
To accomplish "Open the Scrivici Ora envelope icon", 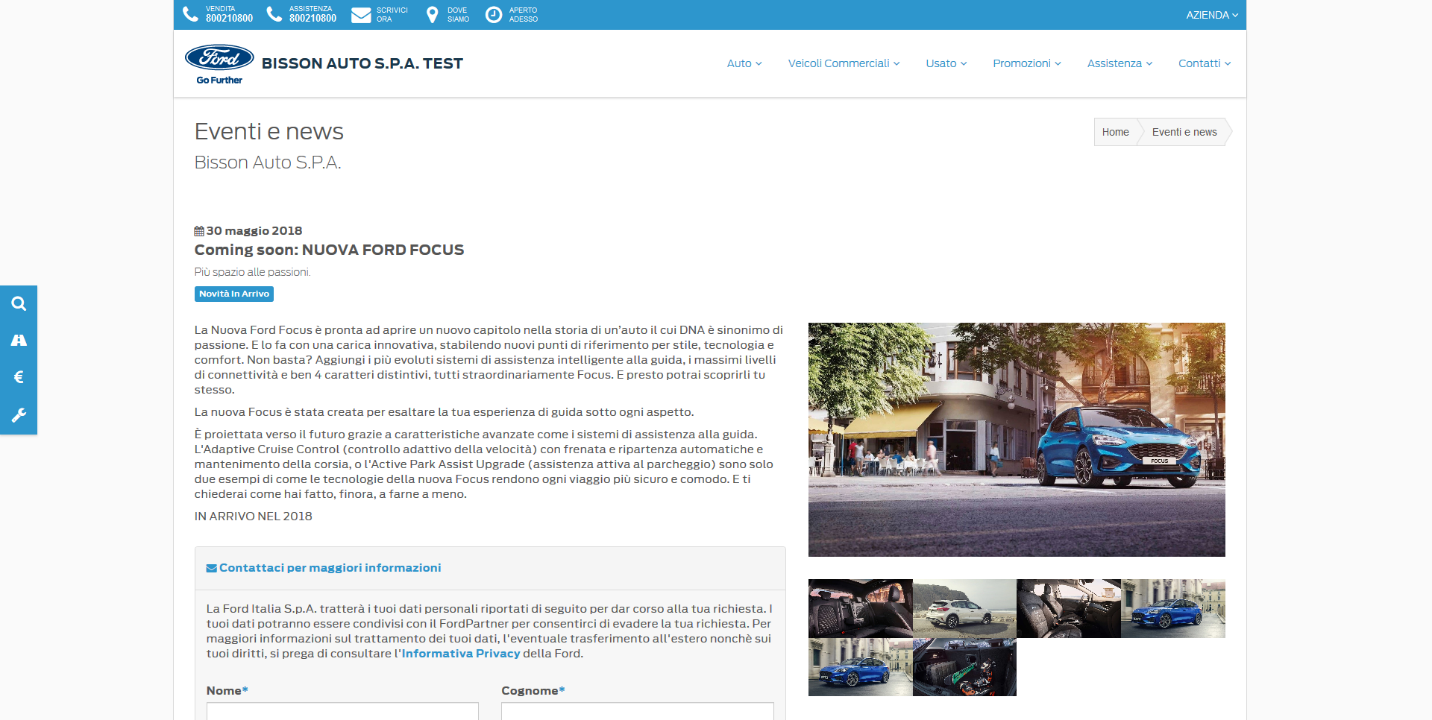I will (x=360, y=15).
